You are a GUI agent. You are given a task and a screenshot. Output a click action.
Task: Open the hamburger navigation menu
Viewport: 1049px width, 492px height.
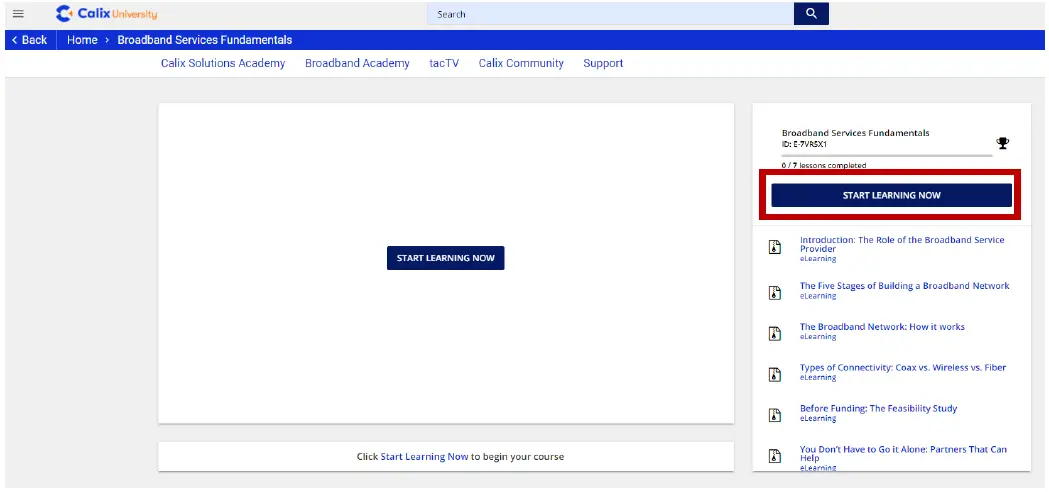click(18, 14)
